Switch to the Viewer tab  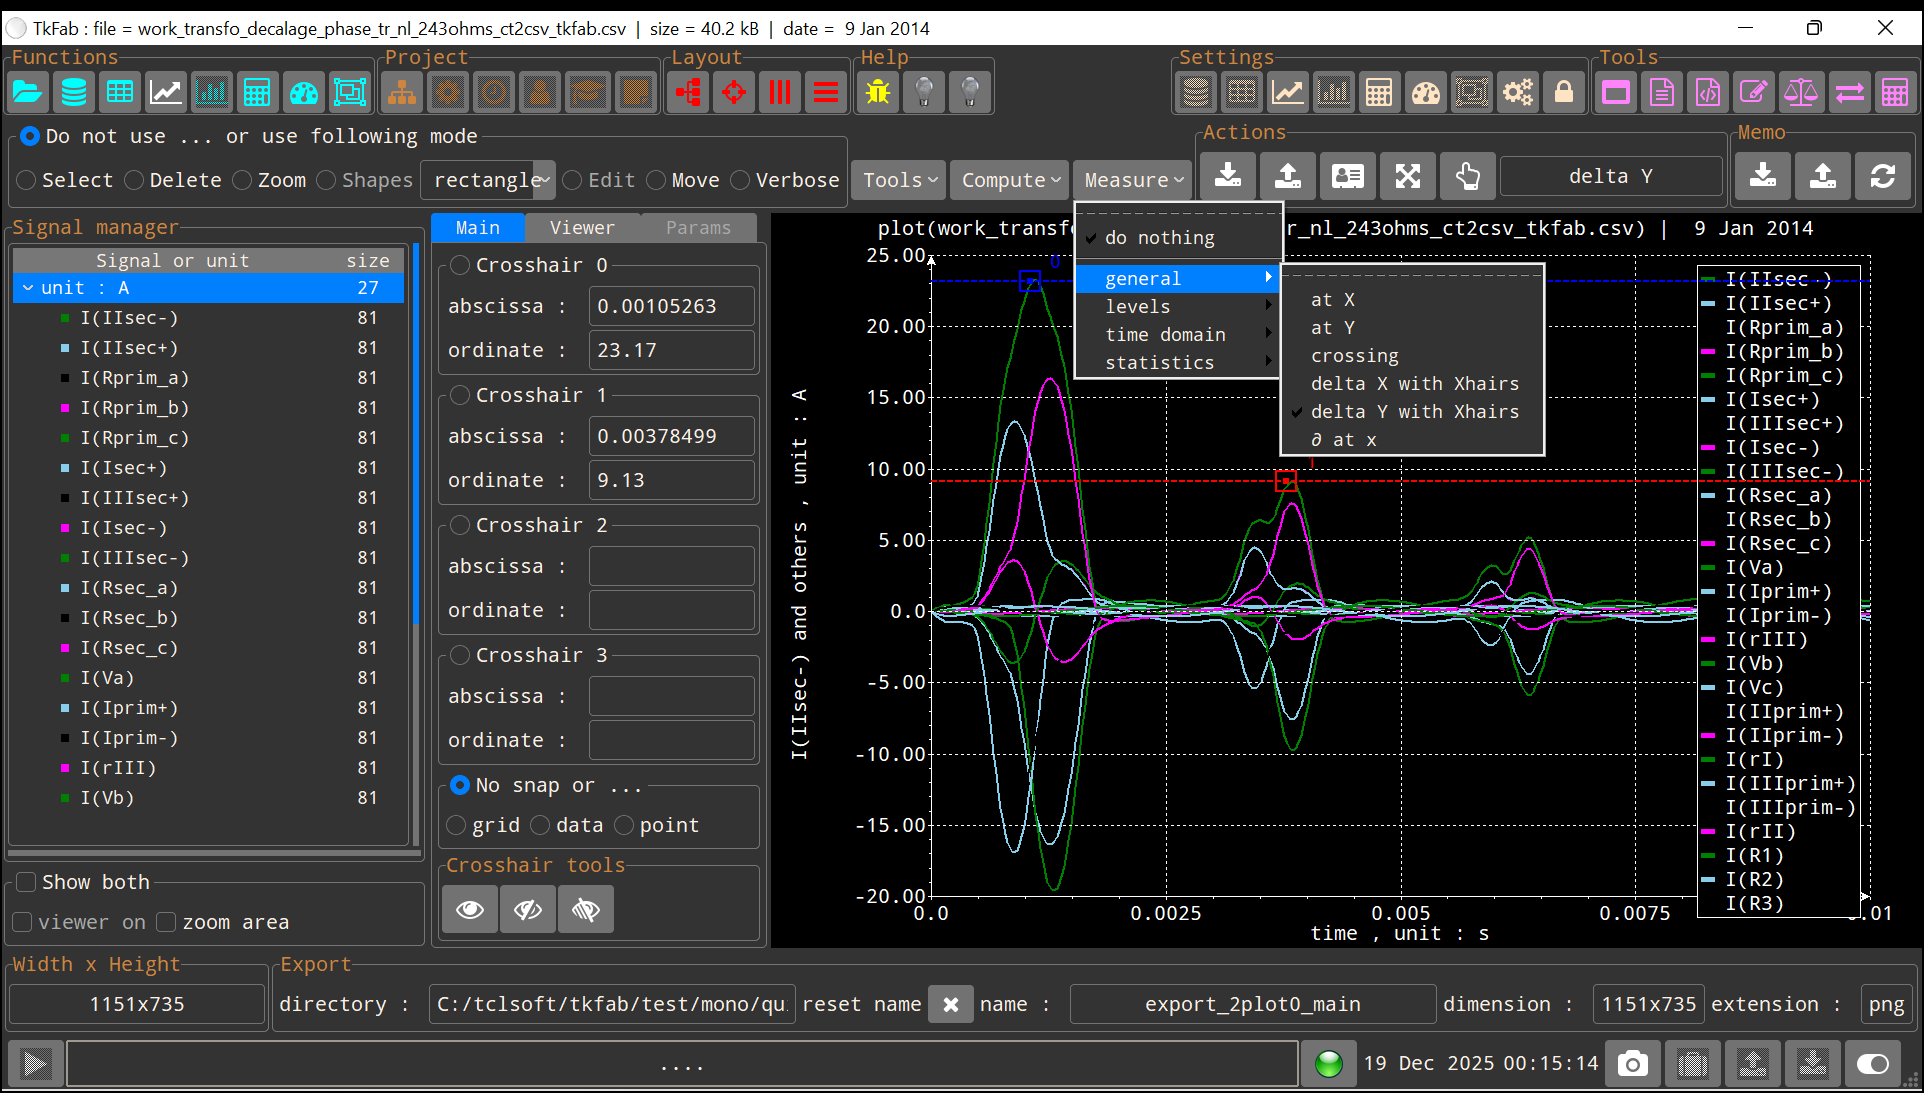point(582,228)
